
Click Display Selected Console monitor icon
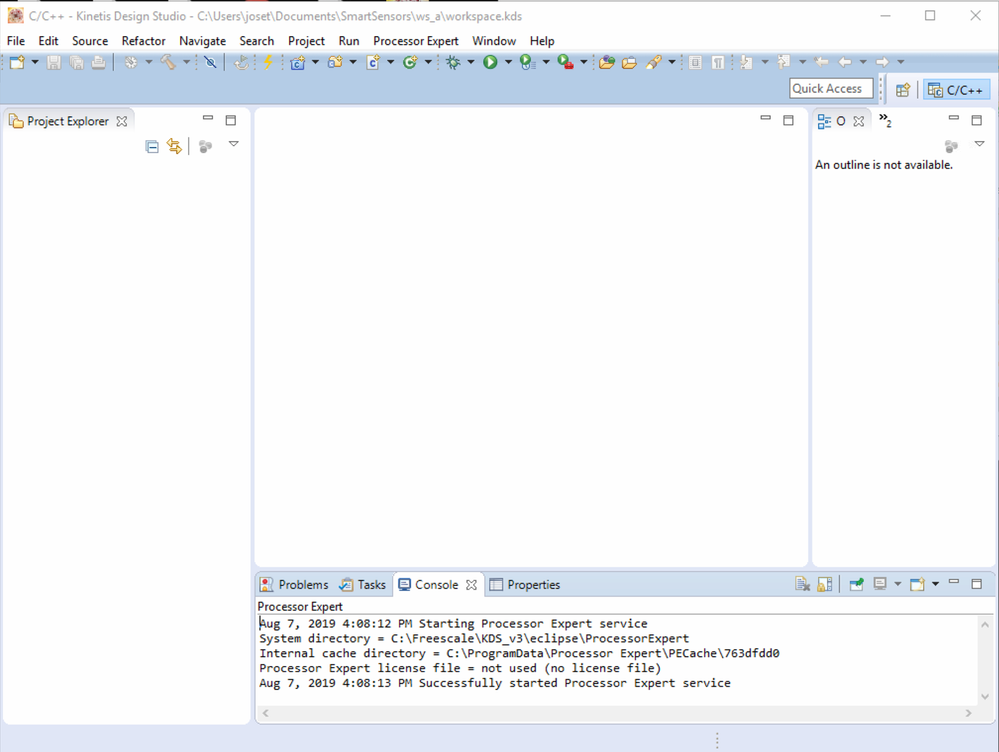[880, 584]
